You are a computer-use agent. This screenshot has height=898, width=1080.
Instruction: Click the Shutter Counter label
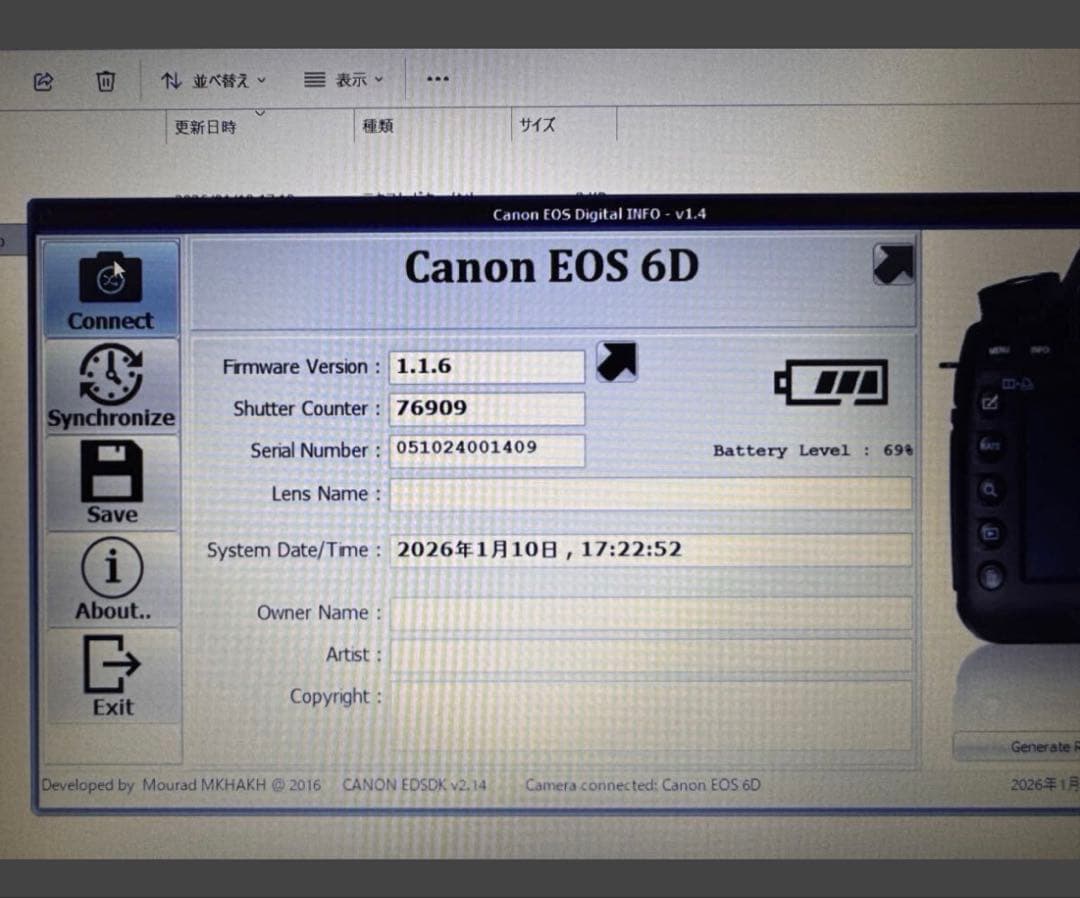click(307, 409)
